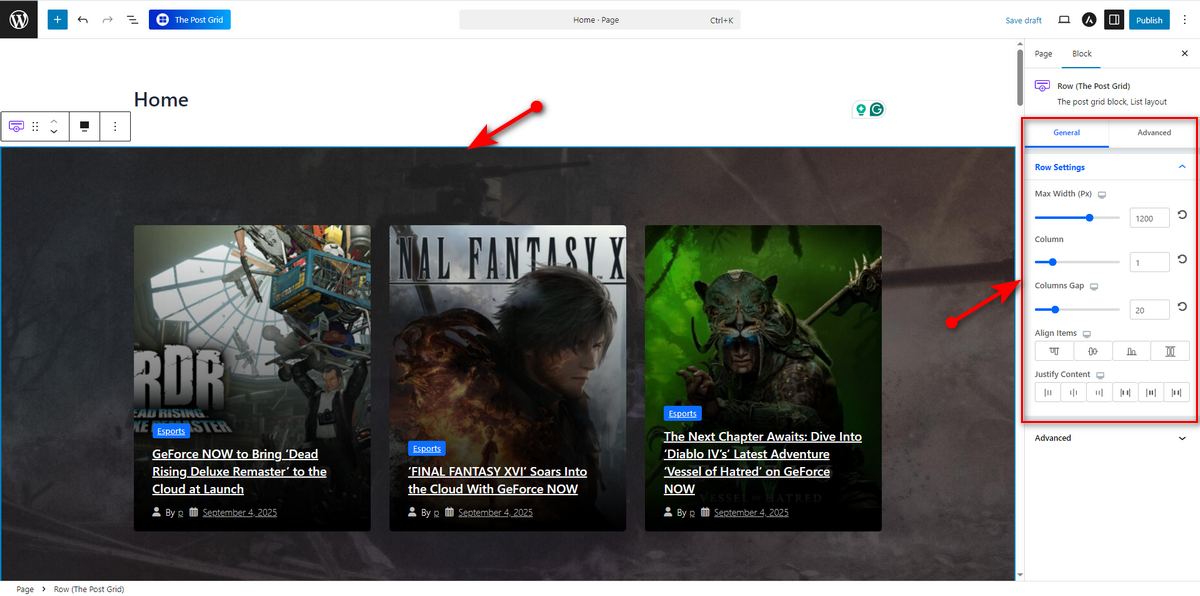This screenshot has width=1200, height=596.
Task: Open the block toolbar options menu
Action: [115, 126]
